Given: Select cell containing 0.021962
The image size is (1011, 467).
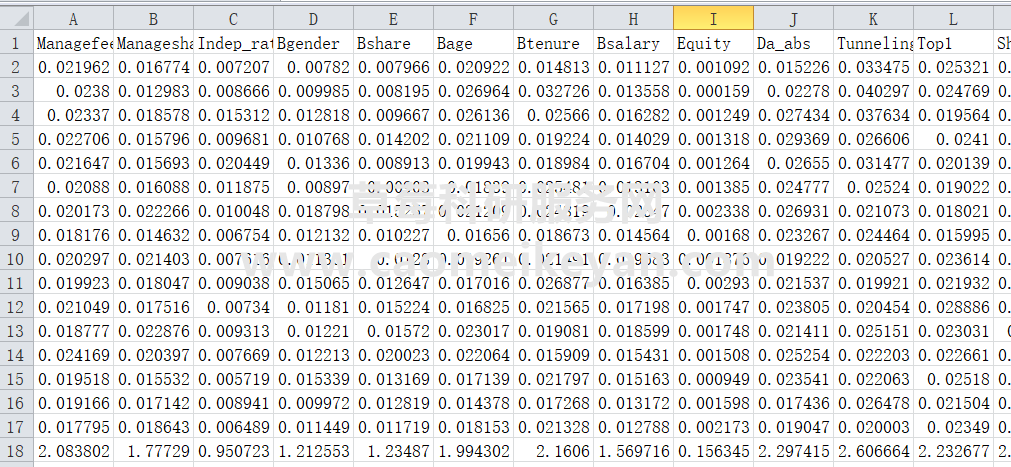Looking at the screenshot, I should click(74, 67).
